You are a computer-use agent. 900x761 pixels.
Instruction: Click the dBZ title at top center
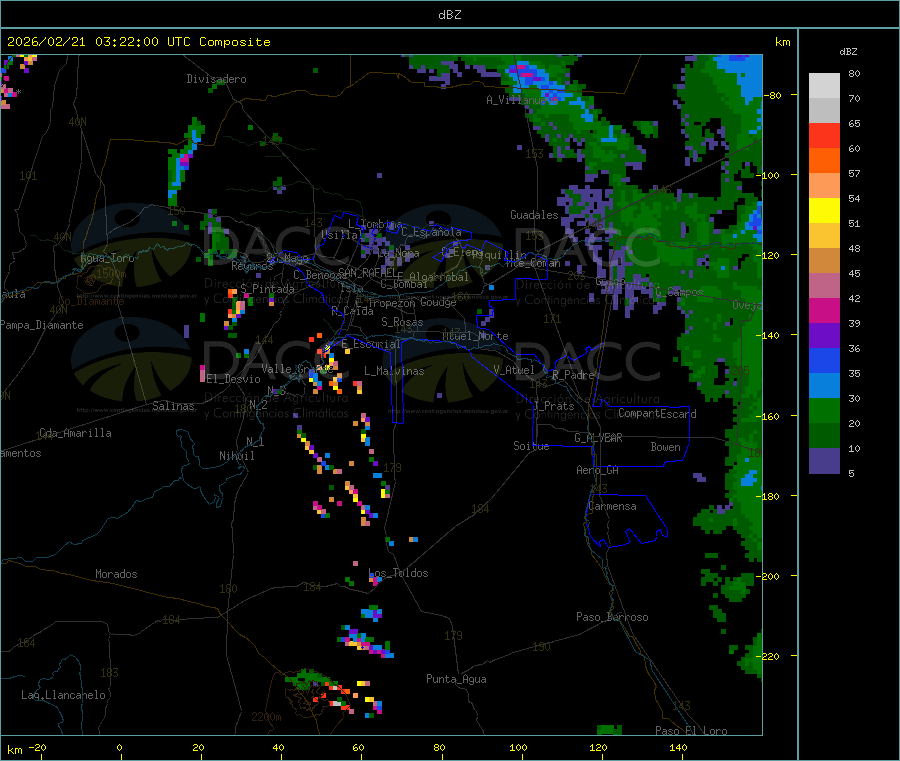449,15
